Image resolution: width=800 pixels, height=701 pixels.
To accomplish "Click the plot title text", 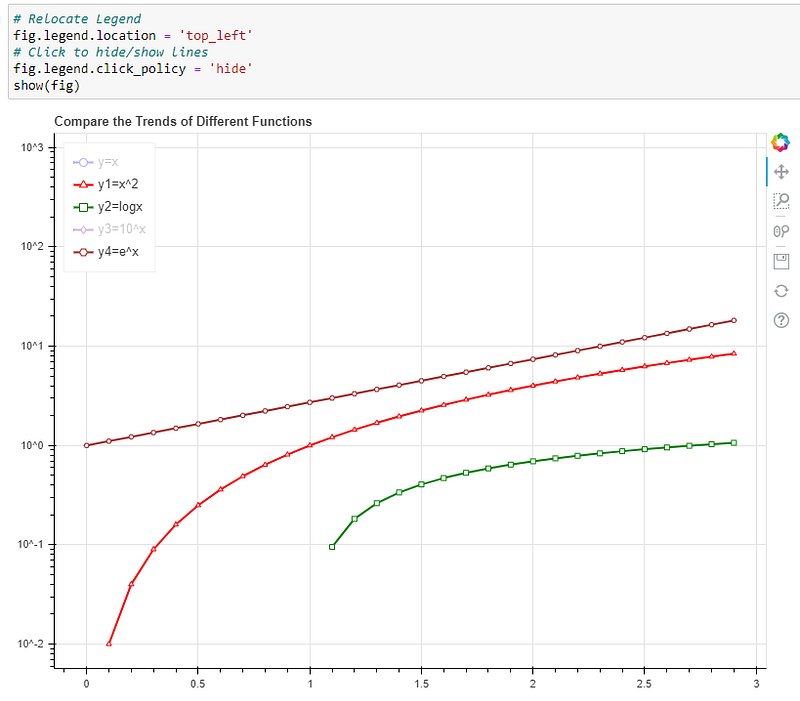I will pos(183,121).
